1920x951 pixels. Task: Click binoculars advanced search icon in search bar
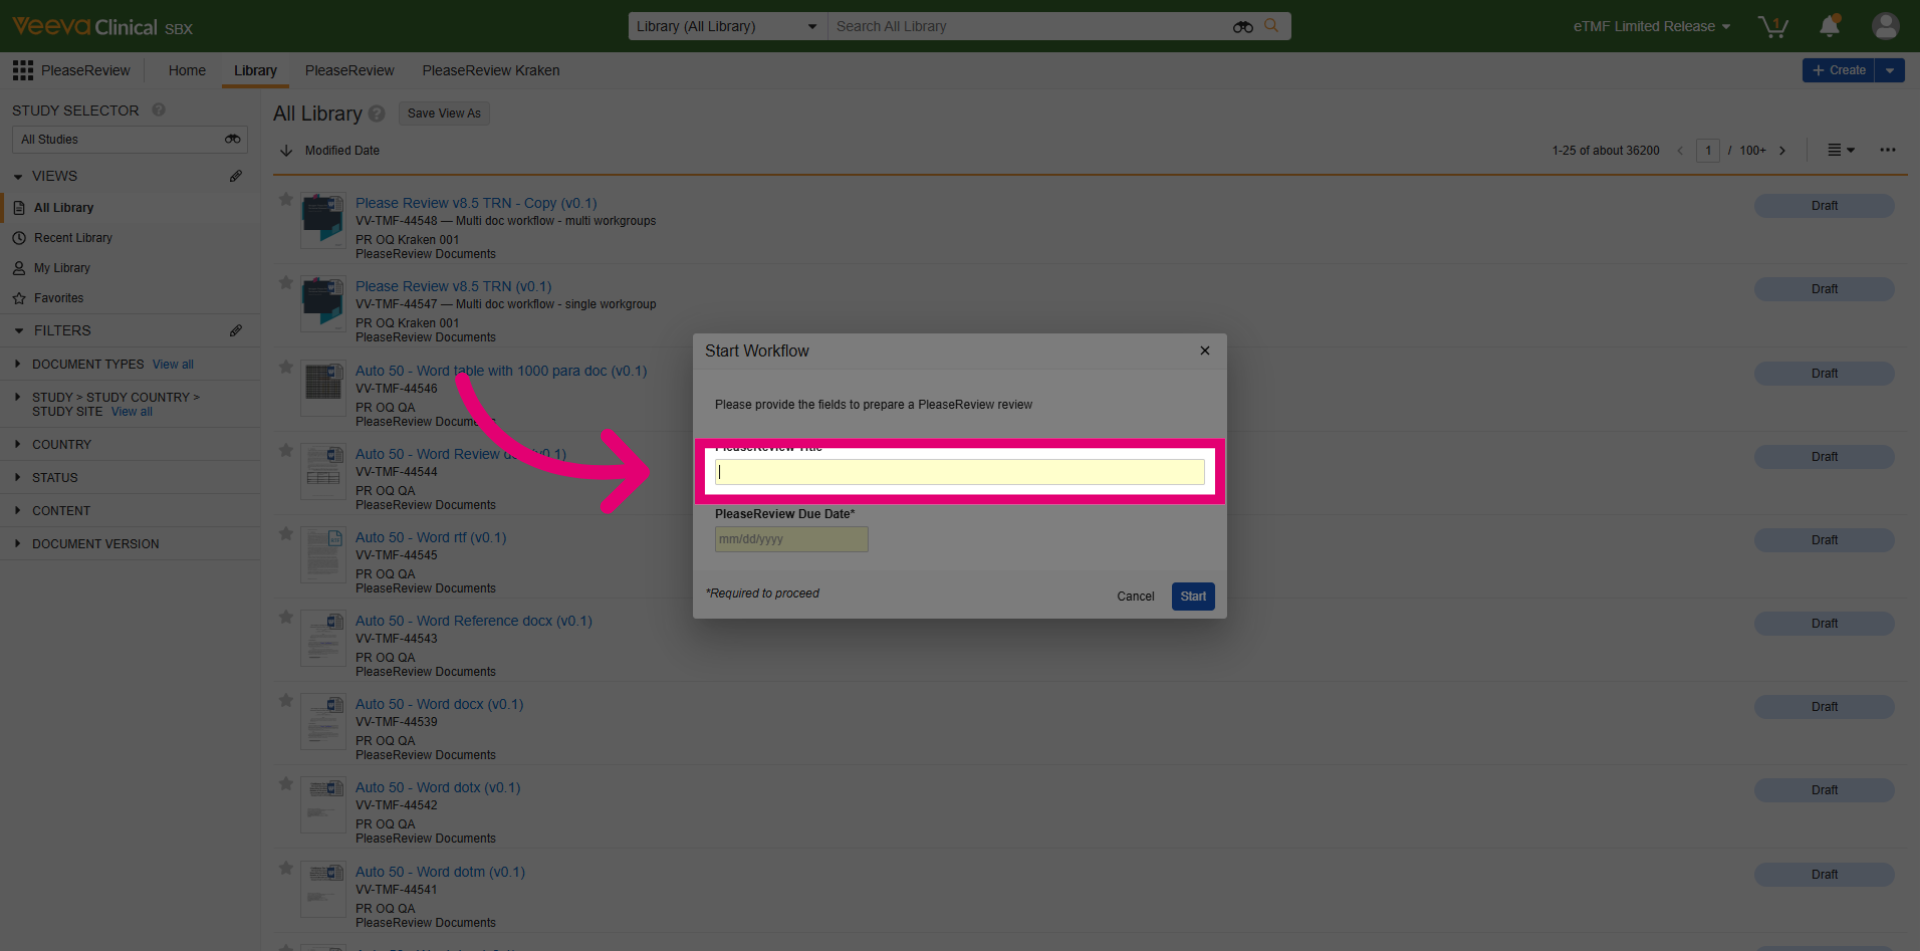1243,27
